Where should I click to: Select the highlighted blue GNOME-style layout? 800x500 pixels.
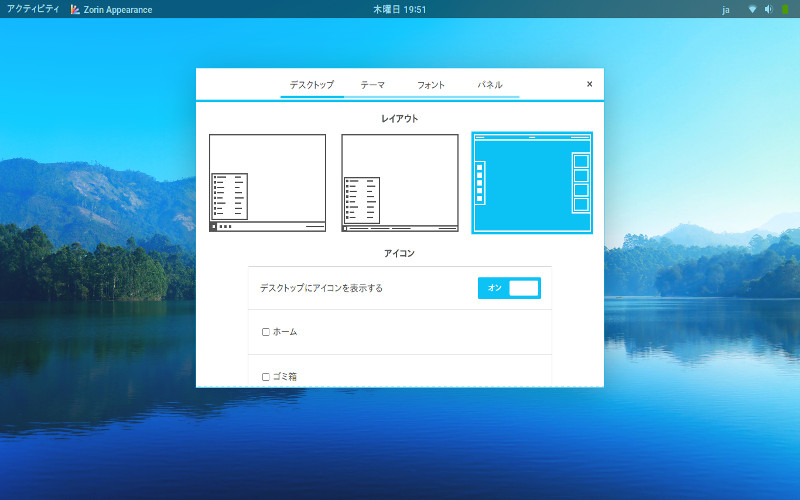pyautogui.click(x=532, y=183)
